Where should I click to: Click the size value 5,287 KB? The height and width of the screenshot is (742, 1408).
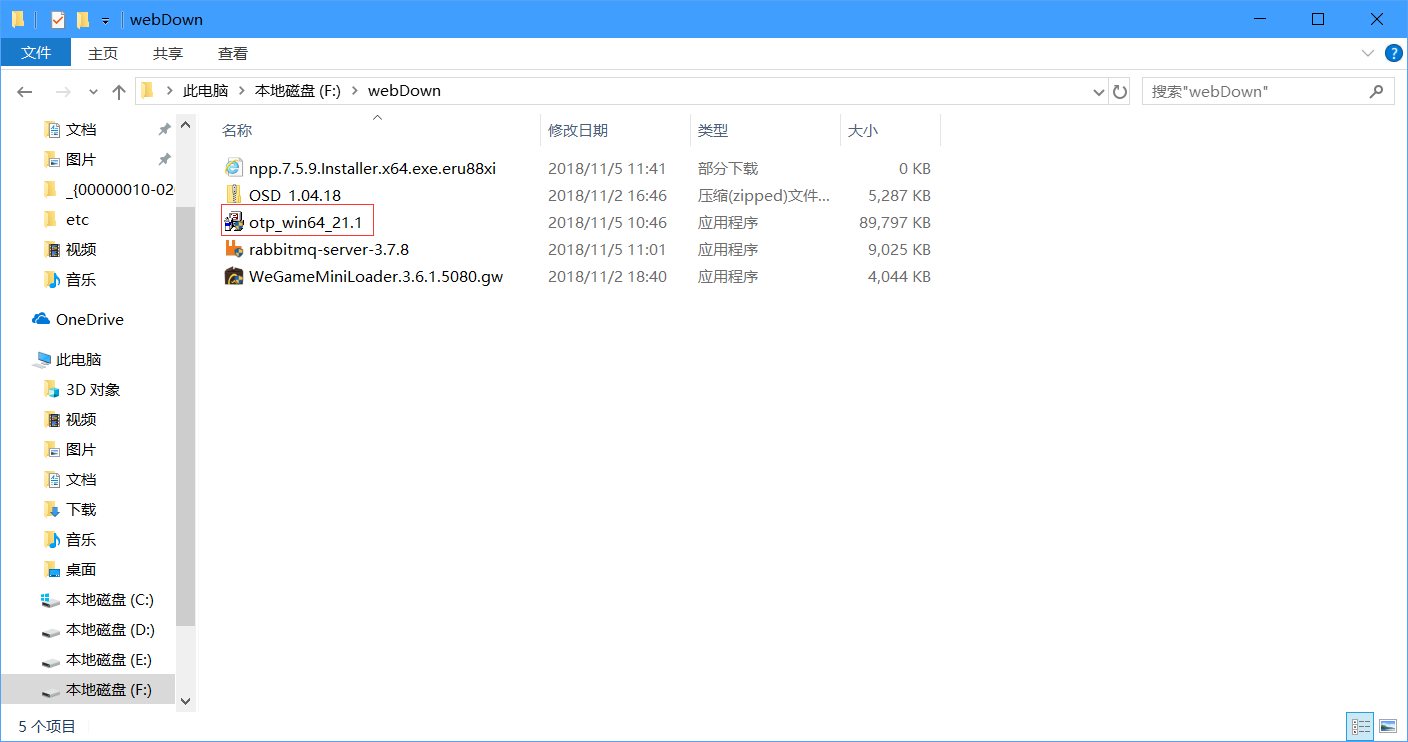click(899, 195)
